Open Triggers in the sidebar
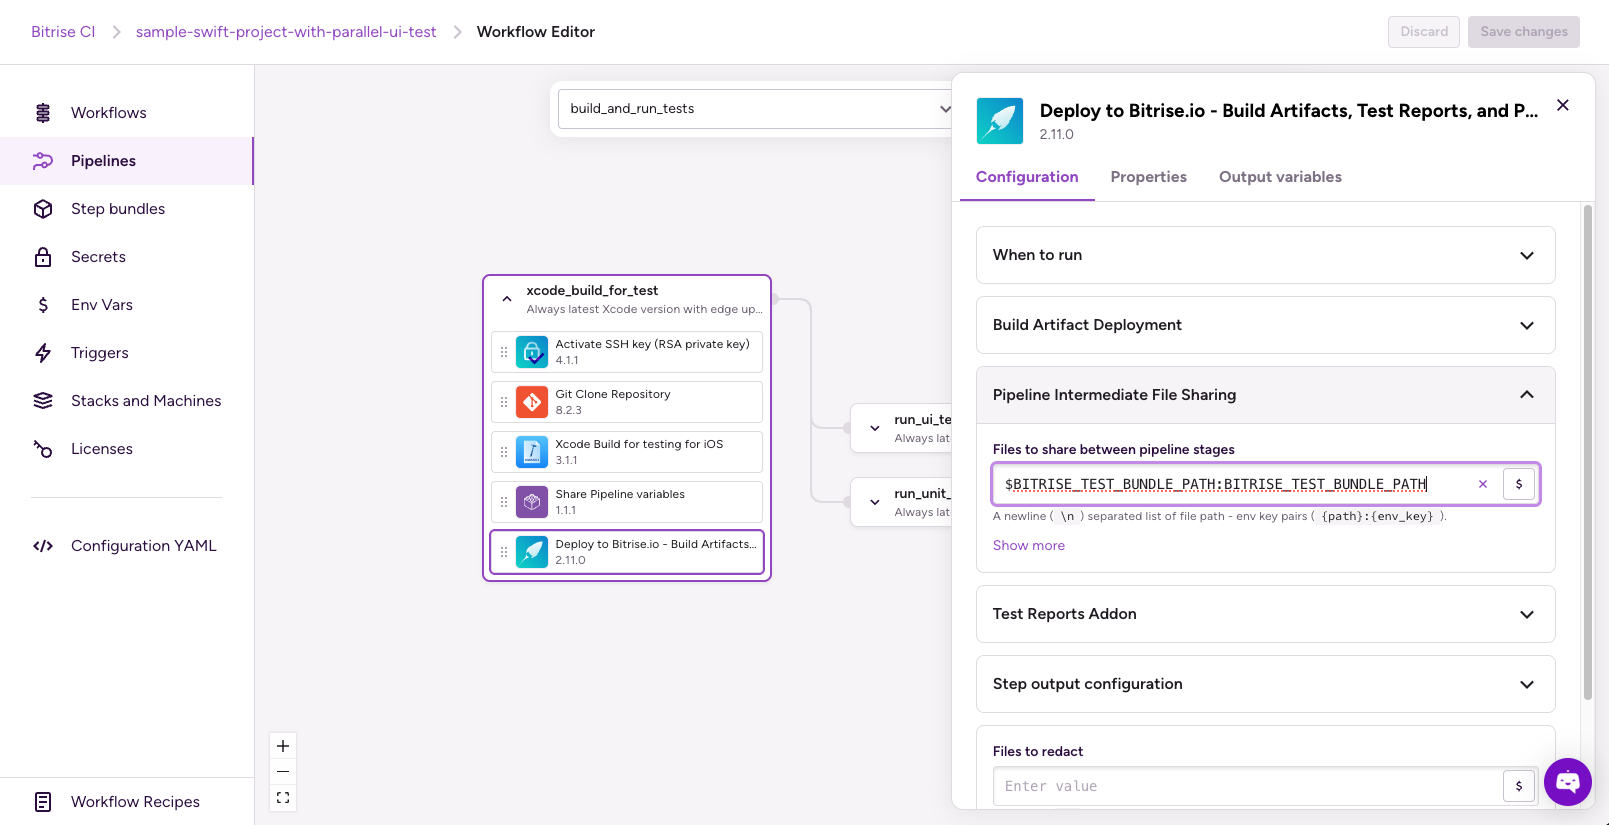 tap(127, 353)
